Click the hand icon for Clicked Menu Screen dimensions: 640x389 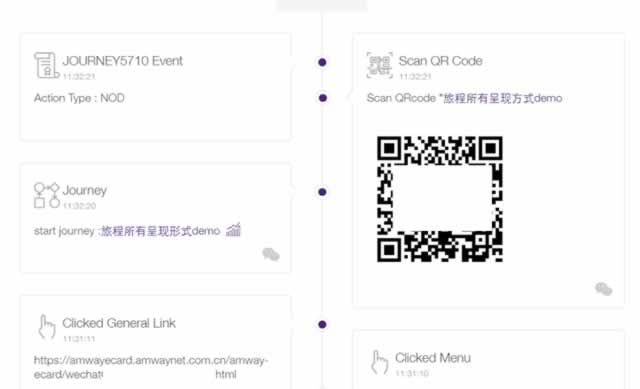[379, 362]
